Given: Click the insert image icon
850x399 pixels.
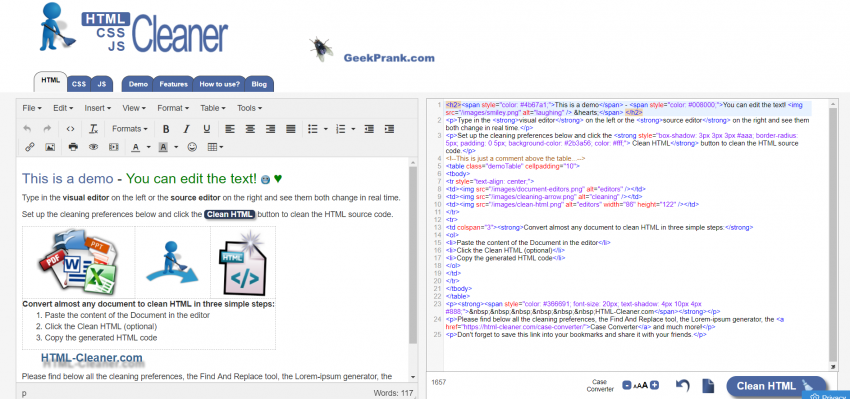Looking at the screenshot, I should tap(50, 147).
